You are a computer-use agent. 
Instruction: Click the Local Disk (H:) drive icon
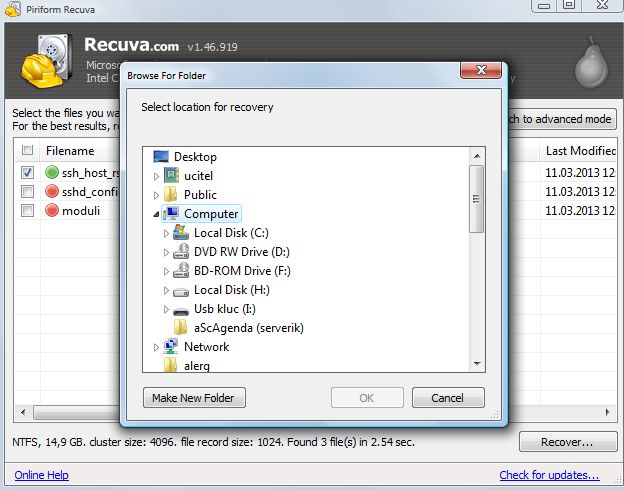(181, 292)
